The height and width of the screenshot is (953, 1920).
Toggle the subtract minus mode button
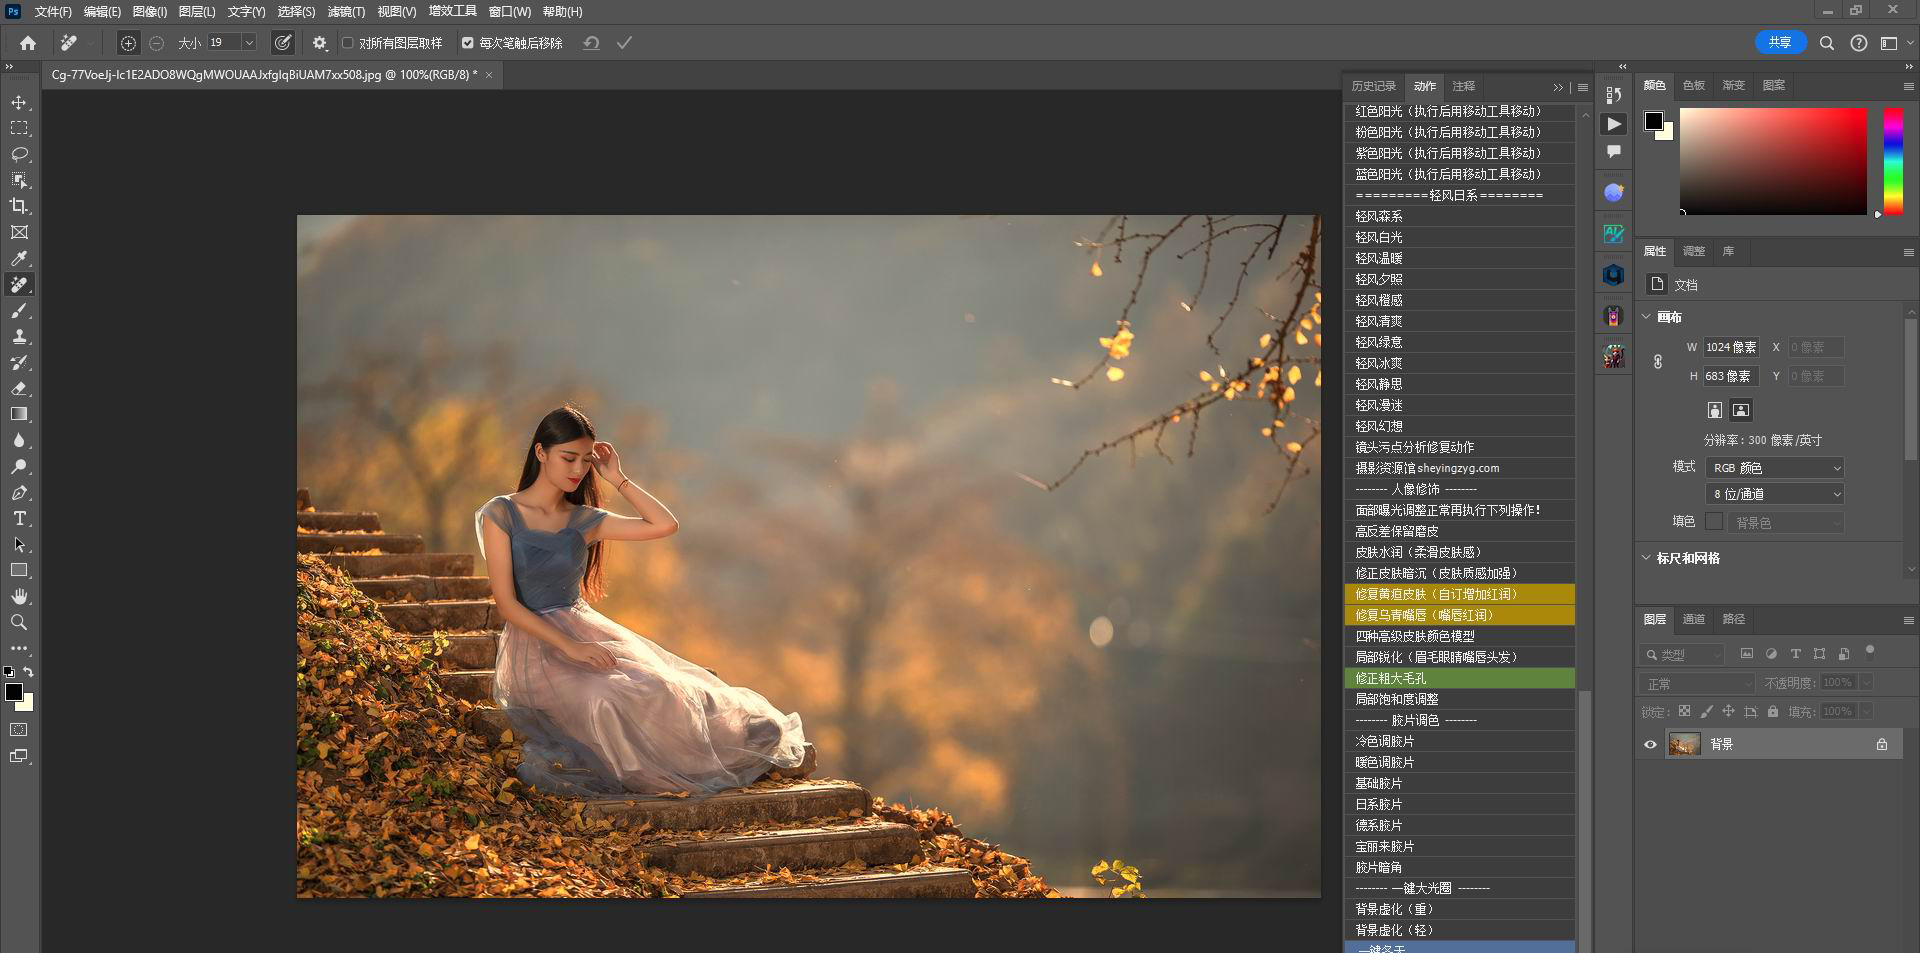(157, 43)
